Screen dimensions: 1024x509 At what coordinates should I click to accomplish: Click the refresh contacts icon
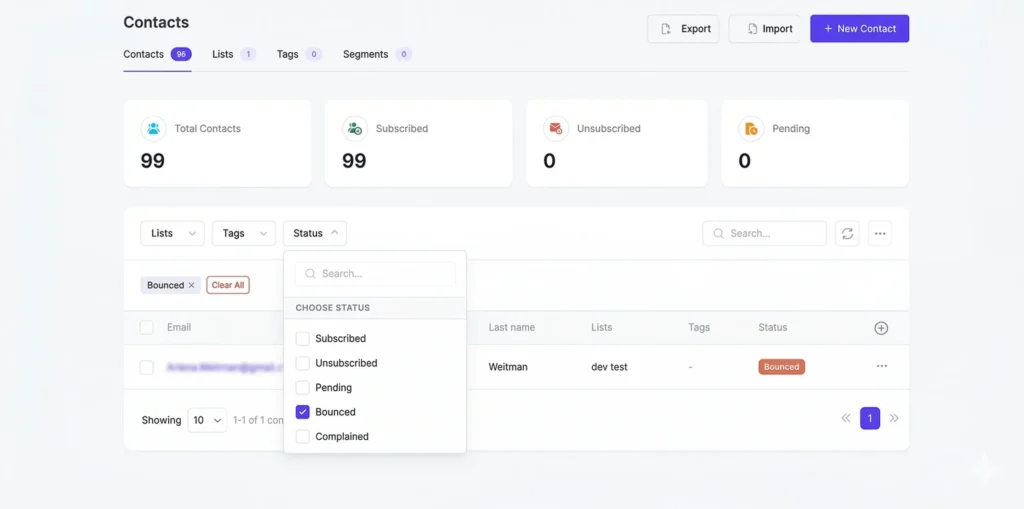pos(847,233)
